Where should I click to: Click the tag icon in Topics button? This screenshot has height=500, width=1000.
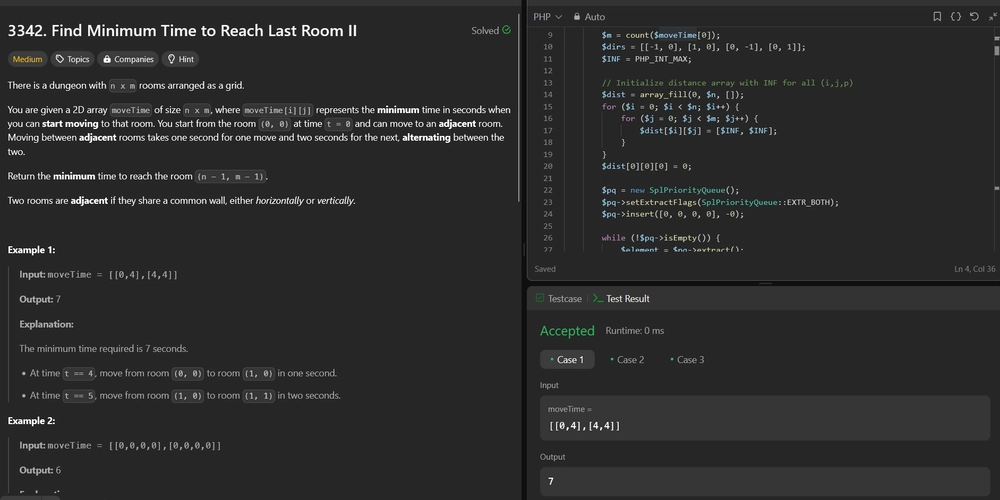[60, 59]
